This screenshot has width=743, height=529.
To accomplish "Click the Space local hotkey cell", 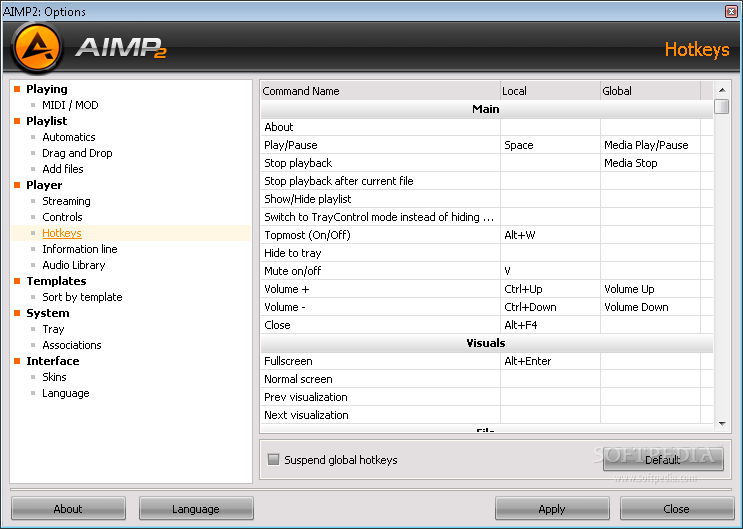I will [x=551, y=145].
